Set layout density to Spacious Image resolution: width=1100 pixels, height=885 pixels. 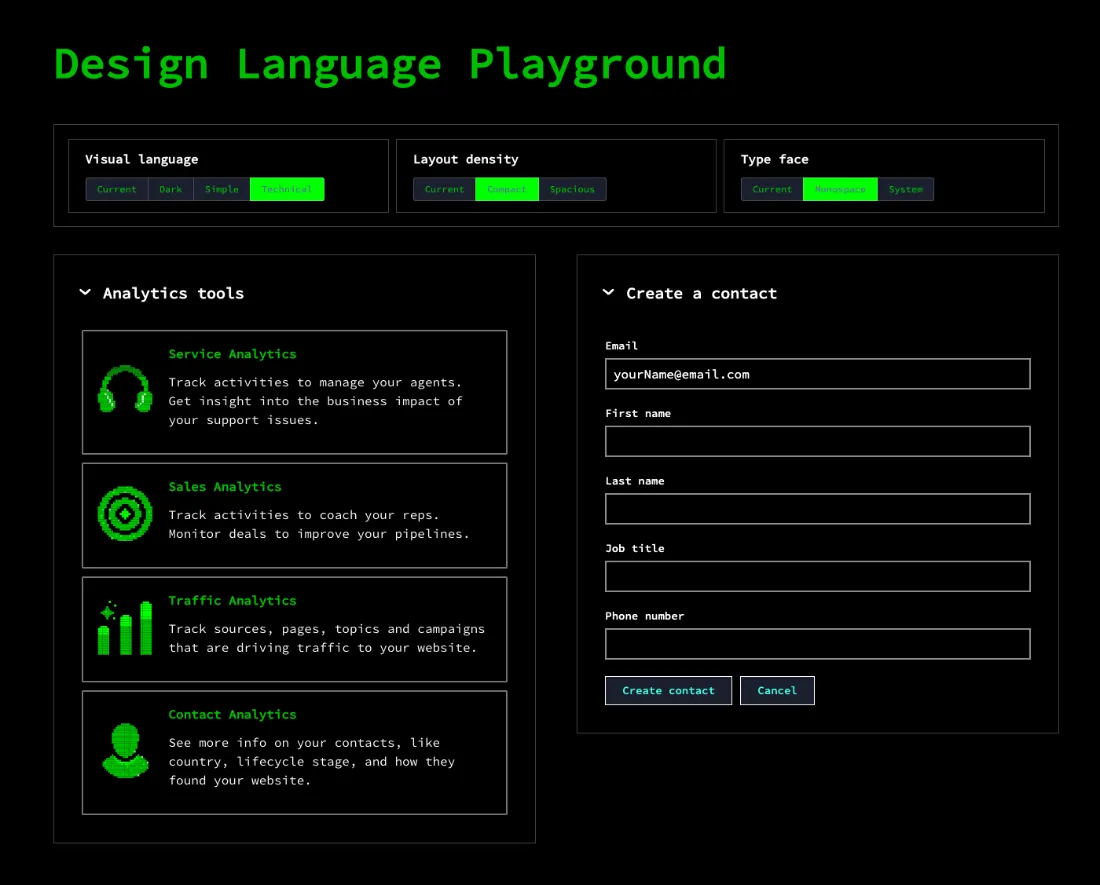coord(572,189)
